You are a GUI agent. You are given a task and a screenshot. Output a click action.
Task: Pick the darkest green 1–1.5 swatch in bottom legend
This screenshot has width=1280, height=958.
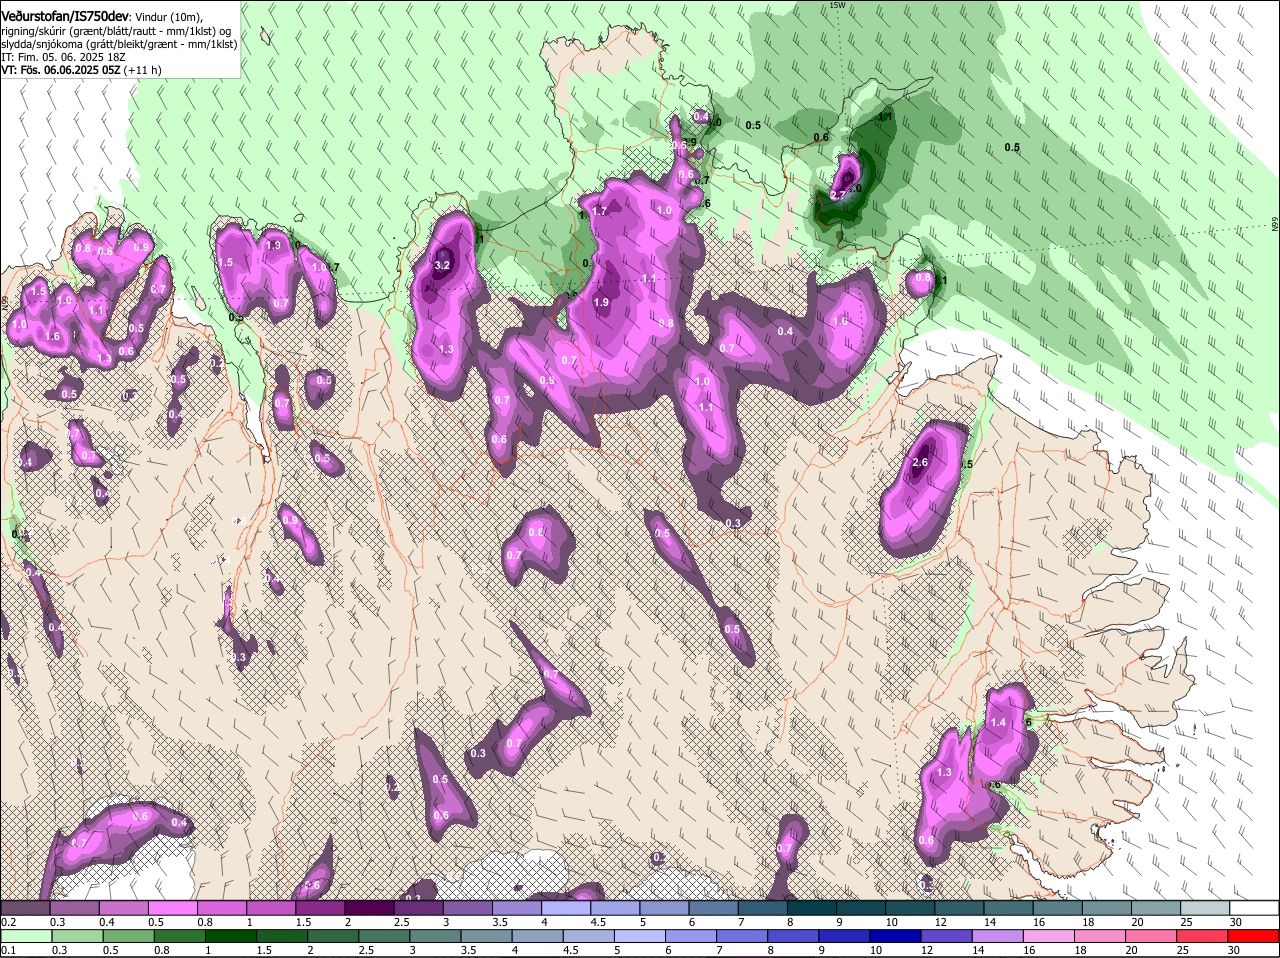[x=230, y=936]
